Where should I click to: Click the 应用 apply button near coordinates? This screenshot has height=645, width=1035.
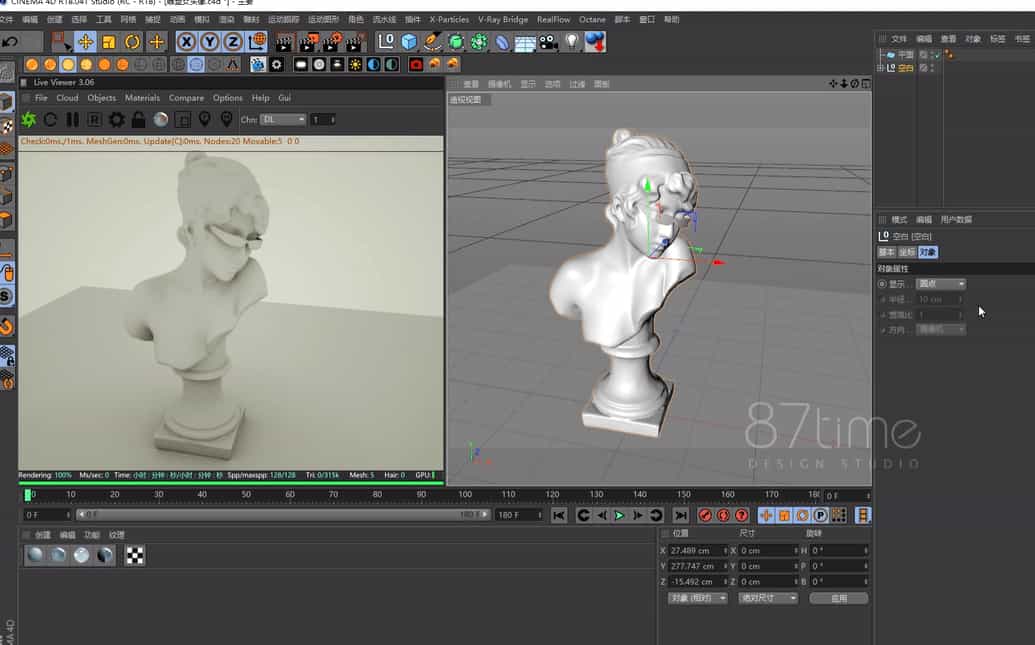click(838, 597)
